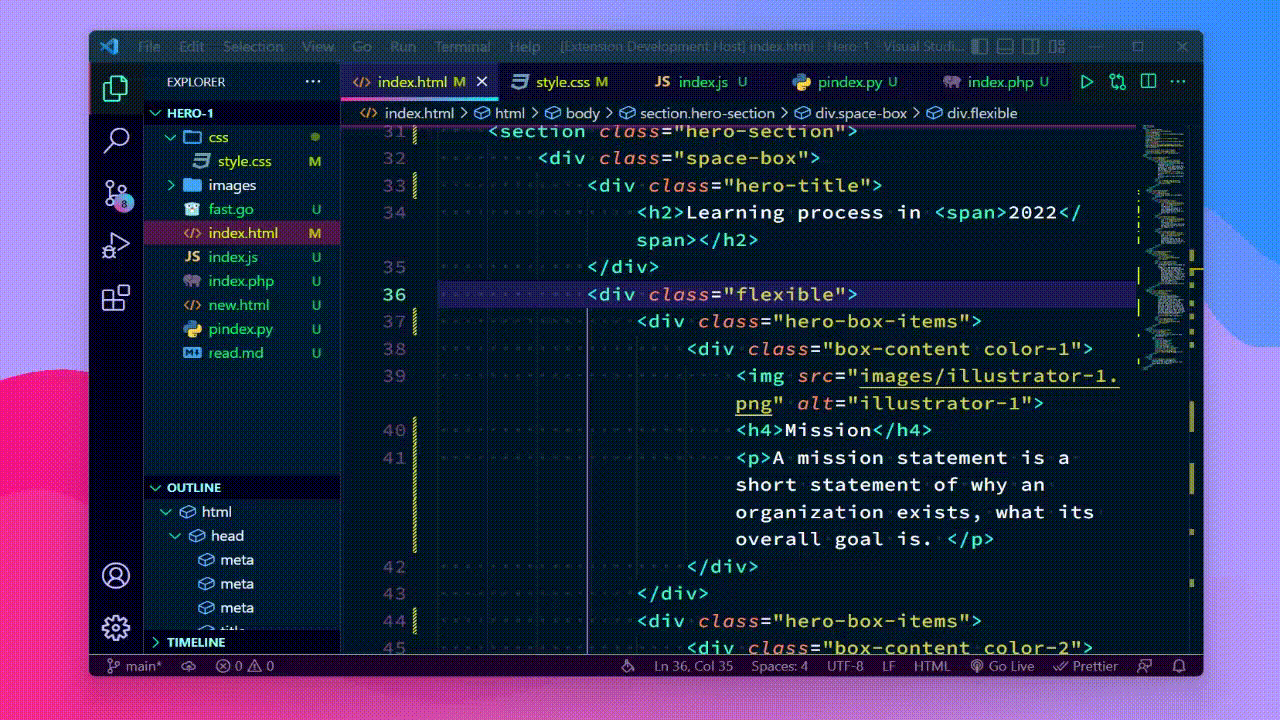Click the paint bucket icon in status bar
The width and height of the screenshot is (1280, 720).
click(x=628, y=666)
